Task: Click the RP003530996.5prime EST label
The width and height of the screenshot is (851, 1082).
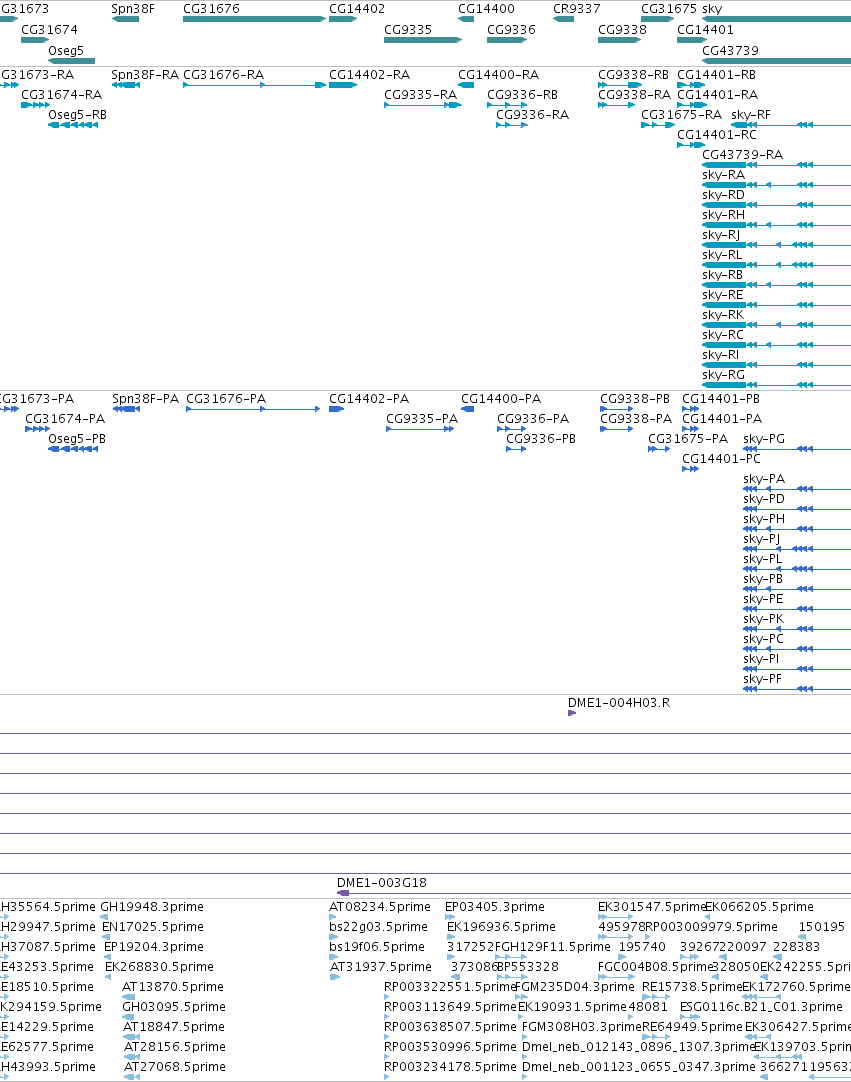Action: tap(450, 1047)
